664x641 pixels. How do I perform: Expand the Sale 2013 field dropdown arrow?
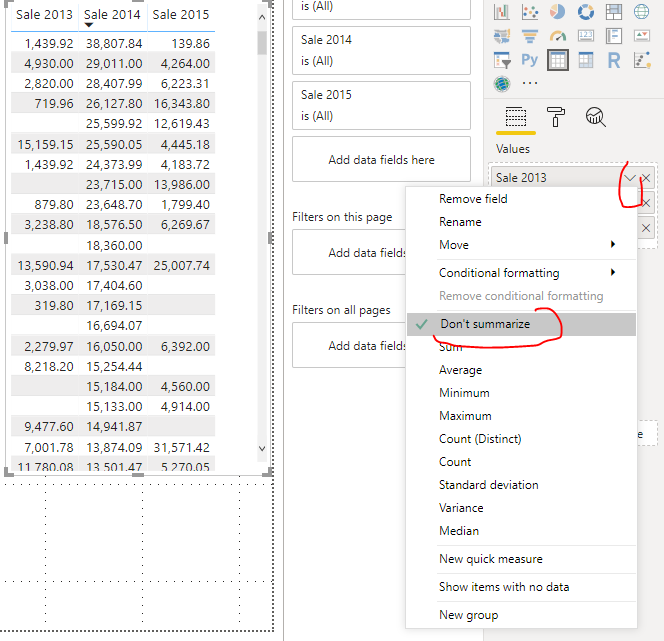point(630,178)
